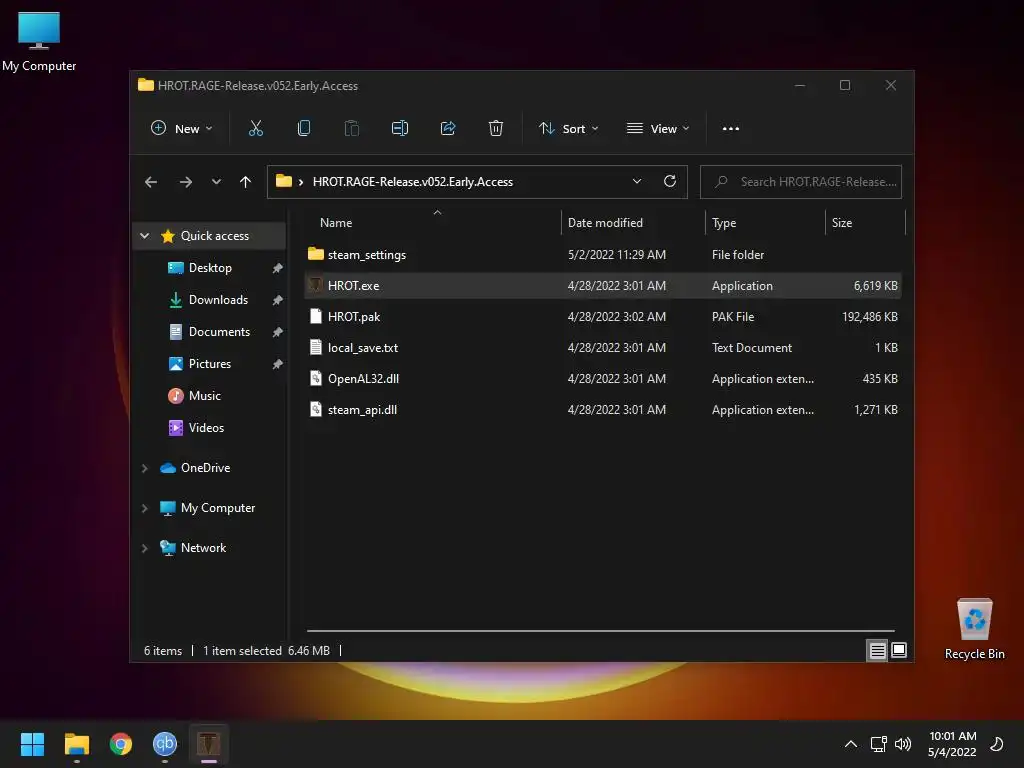Select the local_save.txt file
1024x768 pixels.
603,347
